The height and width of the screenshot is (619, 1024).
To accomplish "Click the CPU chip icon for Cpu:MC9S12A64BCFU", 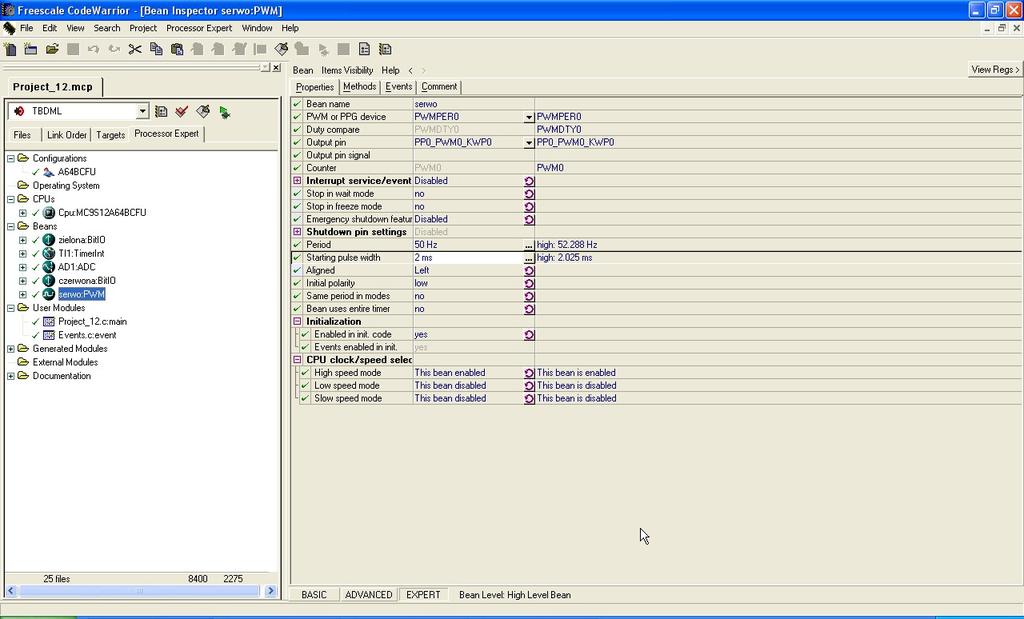I will pos(49,213).
